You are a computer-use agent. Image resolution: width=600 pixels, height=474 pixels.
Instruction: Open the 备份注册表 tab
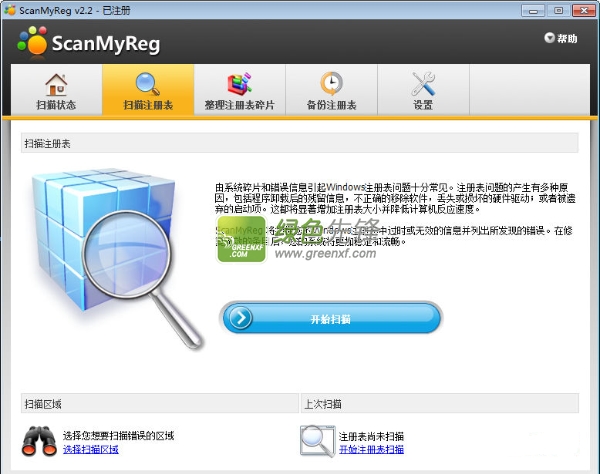(x=331, y=90)
